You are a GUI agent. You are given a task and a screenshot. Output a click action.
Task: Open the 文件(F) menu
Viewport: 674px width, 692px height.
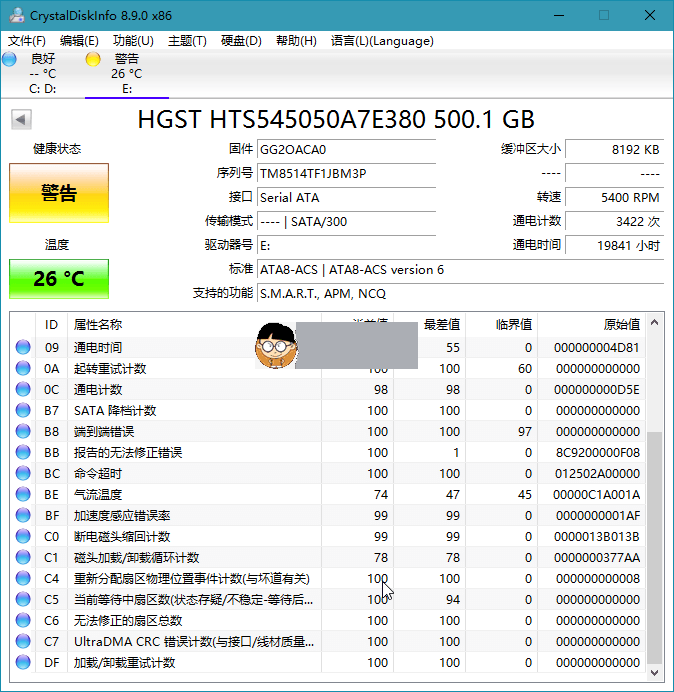[26, 41]
